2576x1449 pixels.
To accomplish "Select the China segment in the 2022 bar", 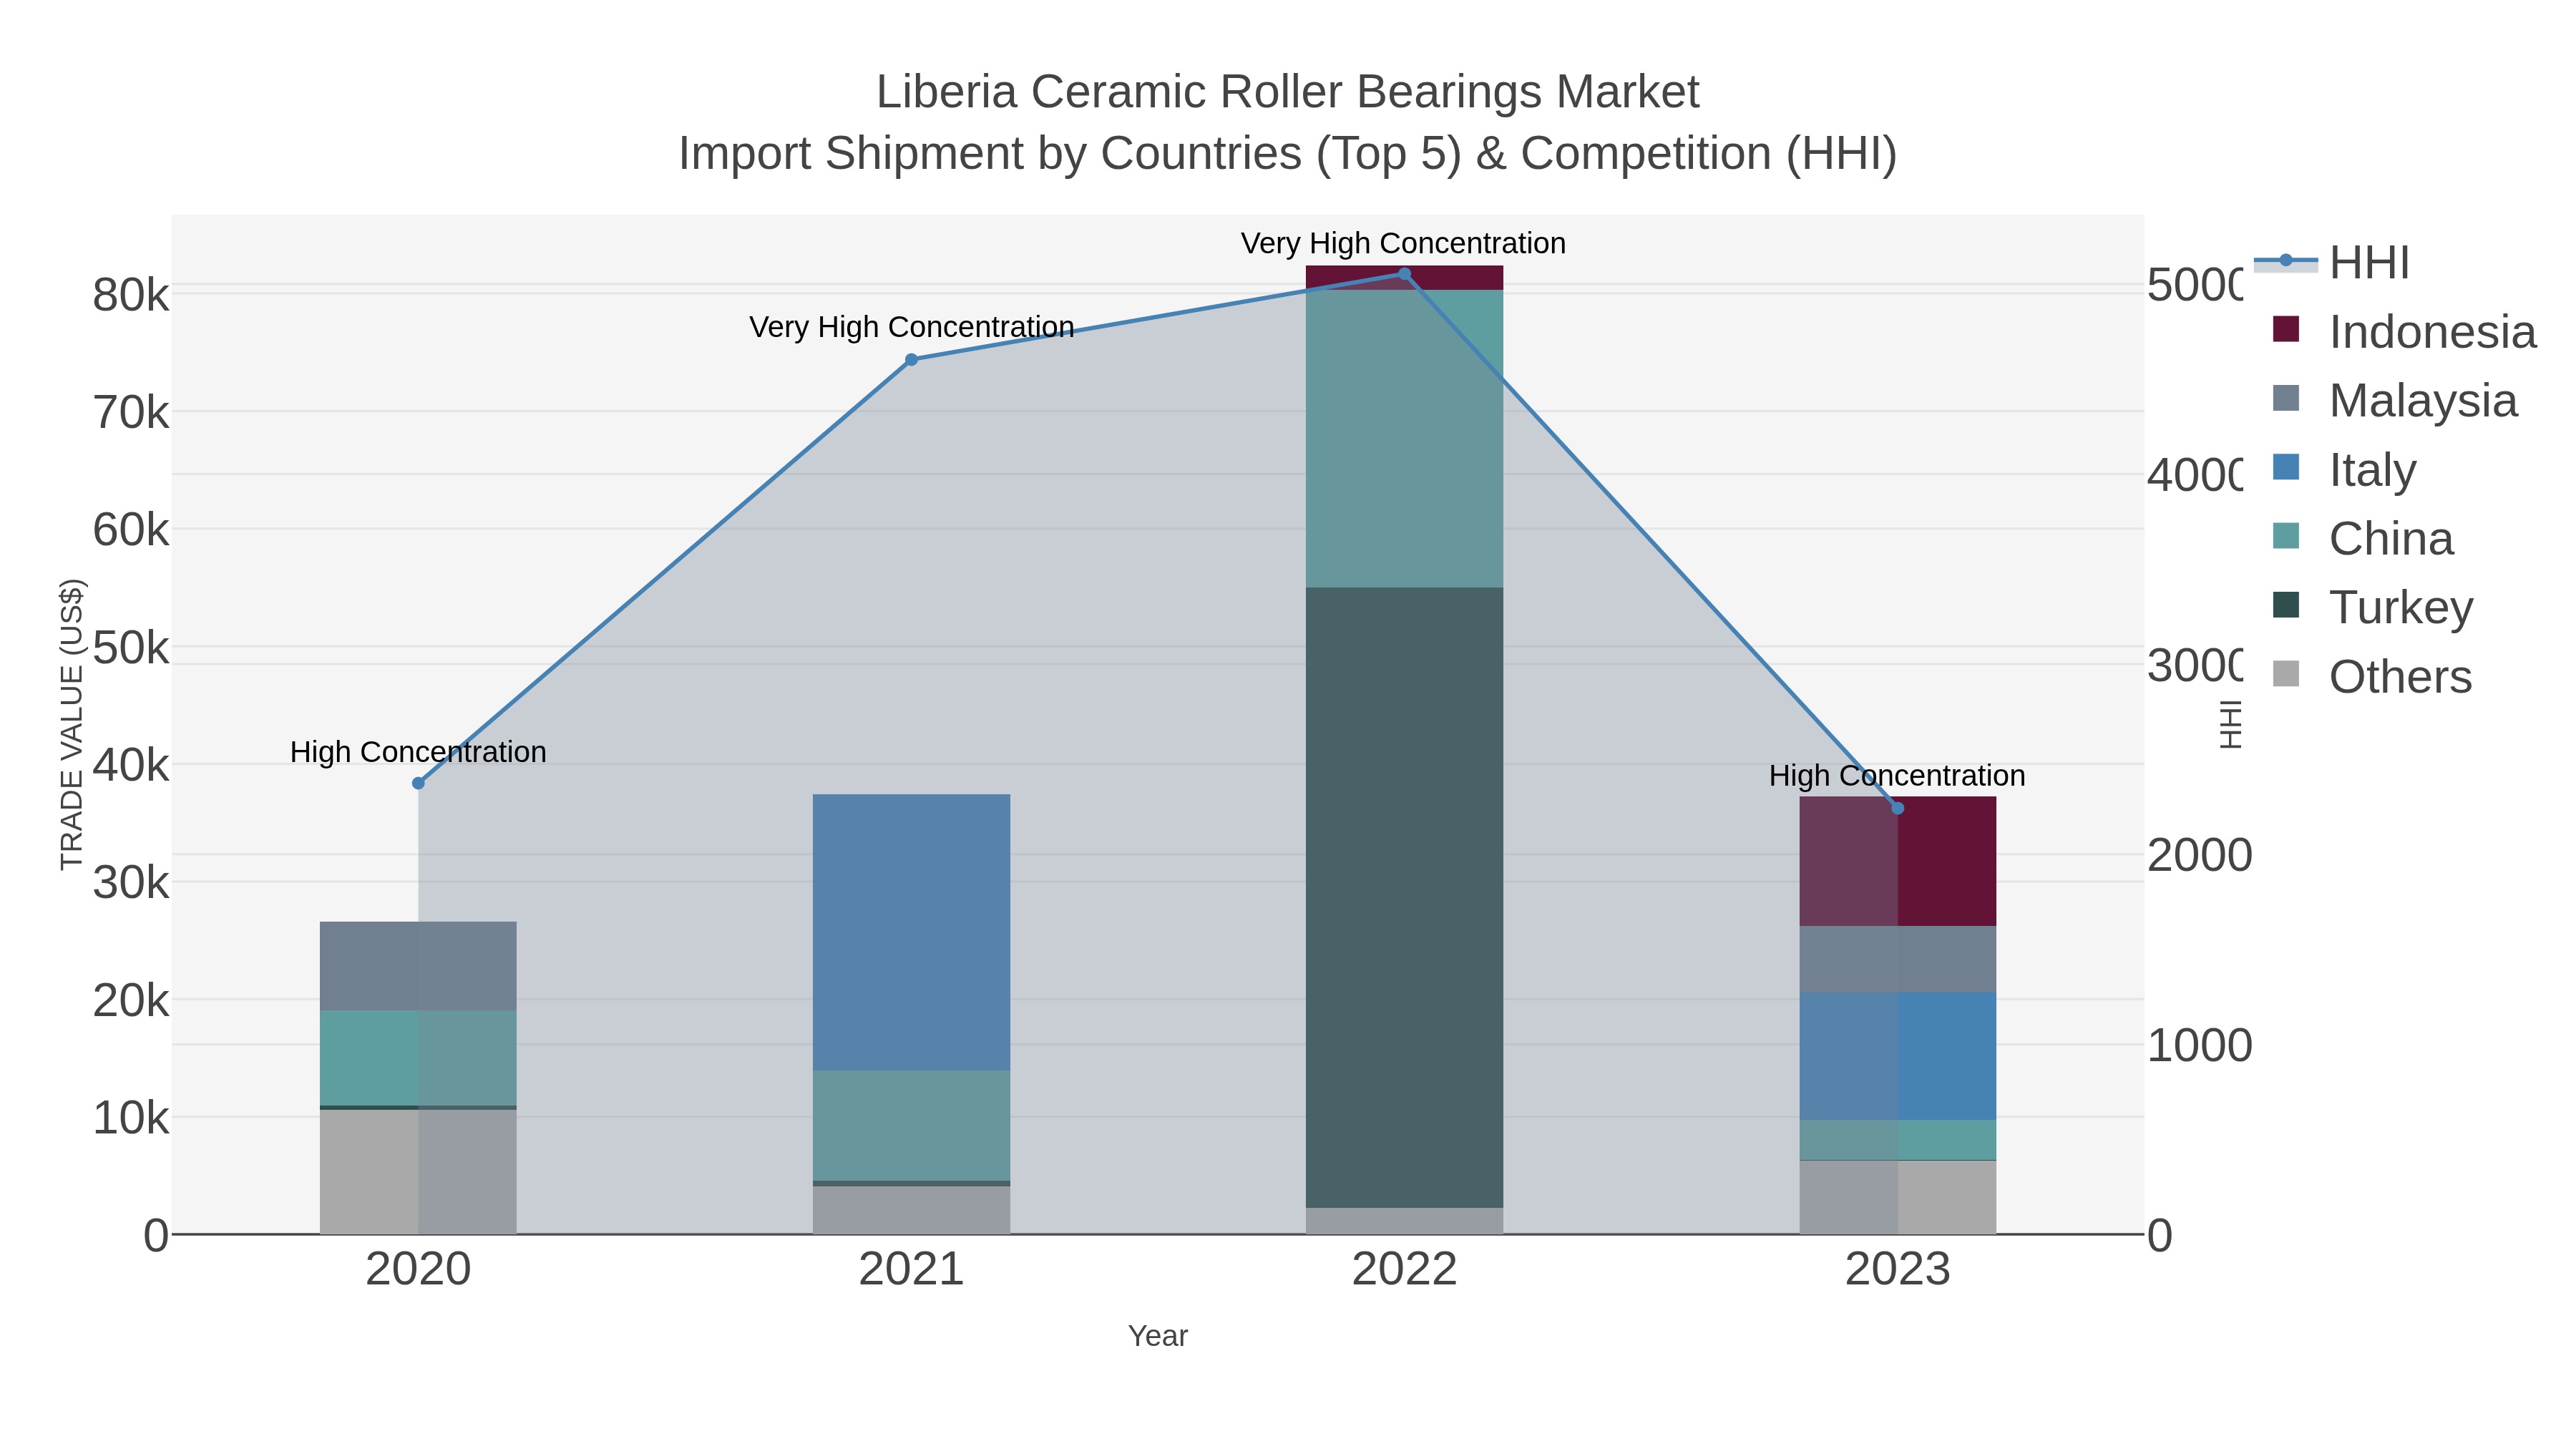I will pyautogui.click(x=1404, y=438).
